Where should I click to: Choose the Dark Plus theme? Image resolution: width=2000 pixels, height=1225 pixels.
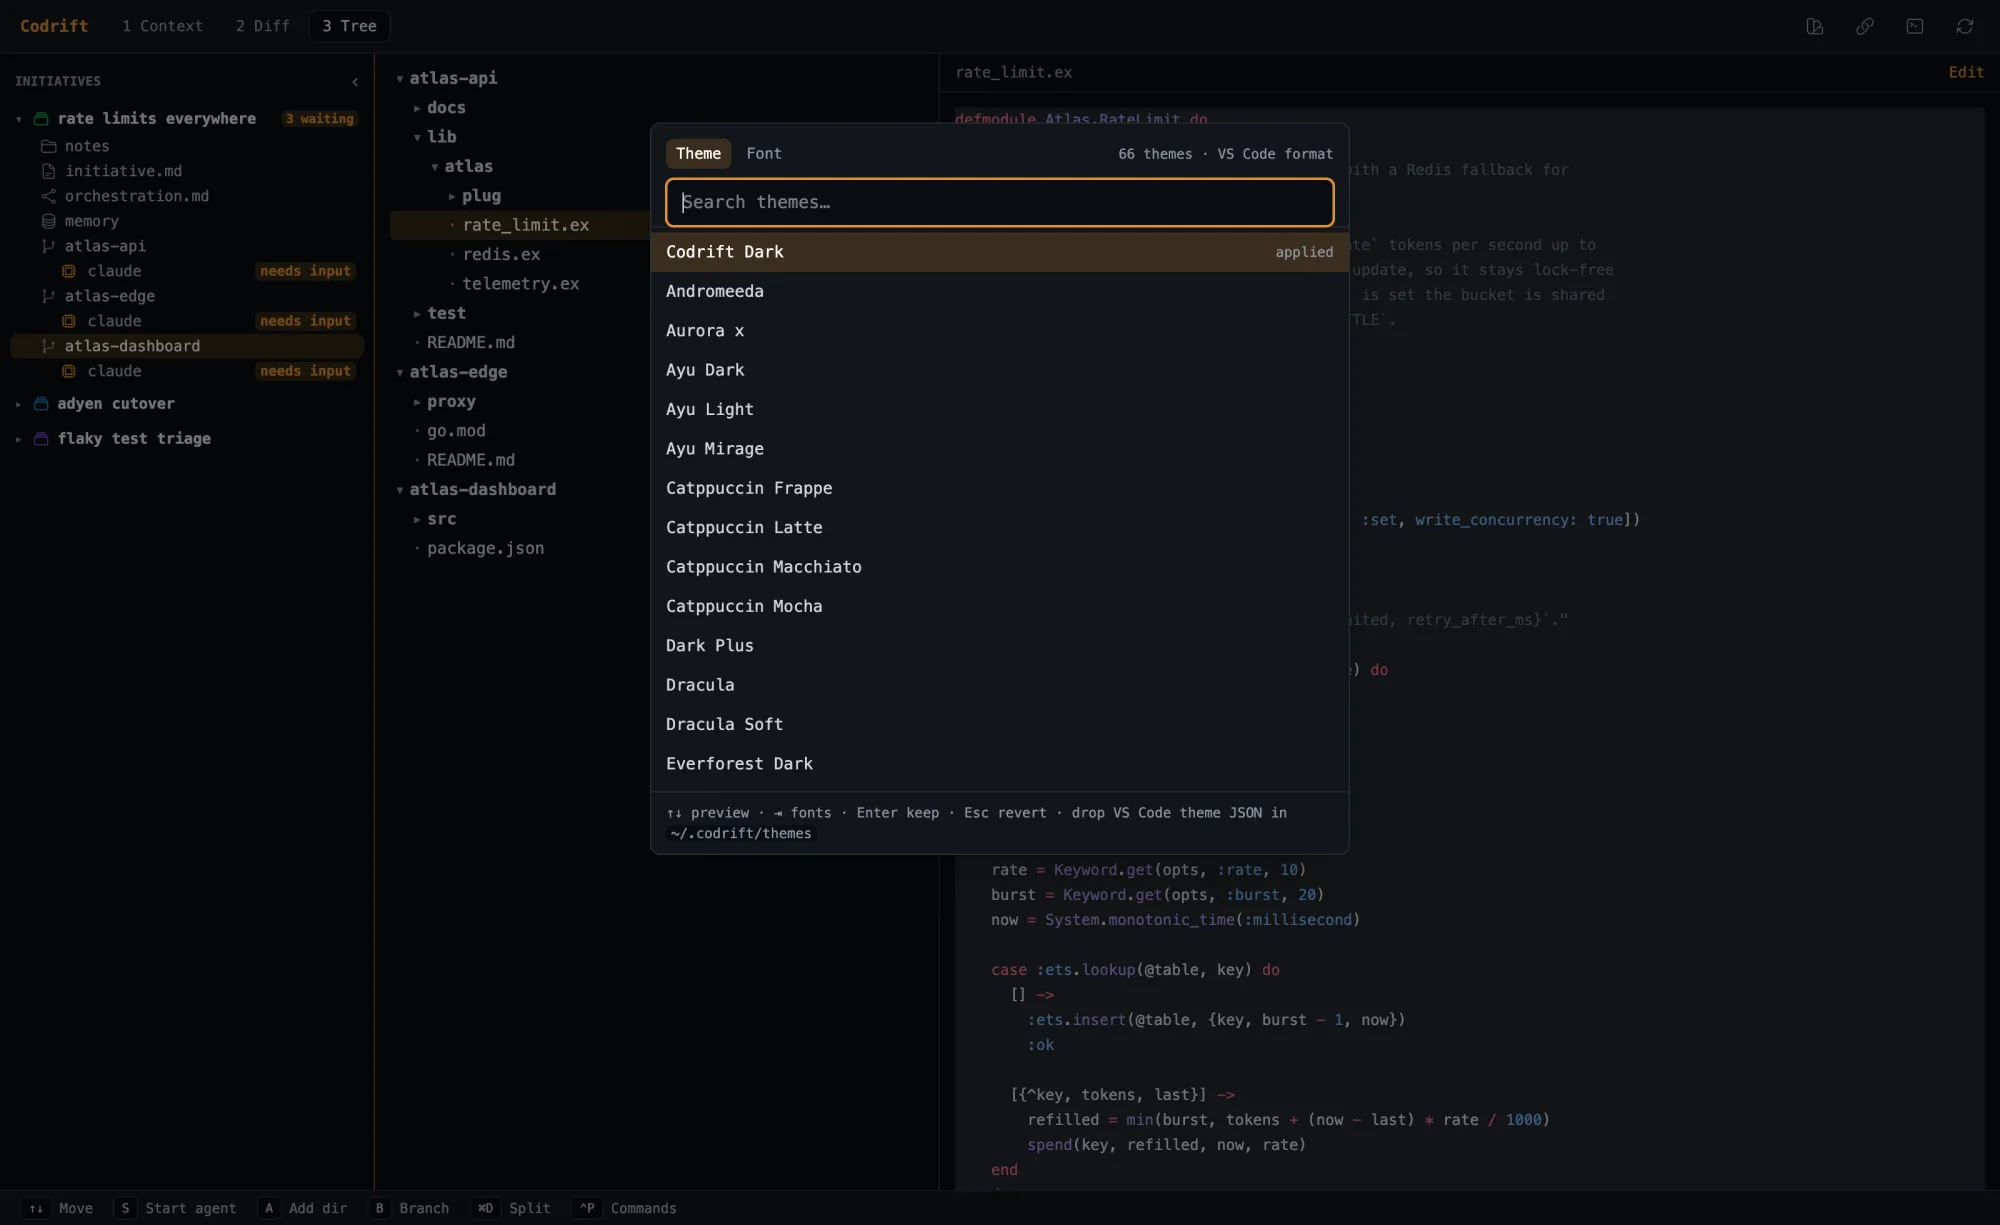[x=1000, y=646]
